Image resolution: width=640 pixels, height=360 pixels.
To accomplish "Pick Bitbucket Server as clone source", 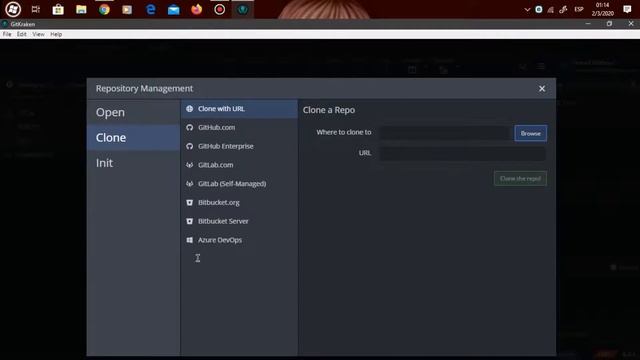I will click(x=239, y=221).
